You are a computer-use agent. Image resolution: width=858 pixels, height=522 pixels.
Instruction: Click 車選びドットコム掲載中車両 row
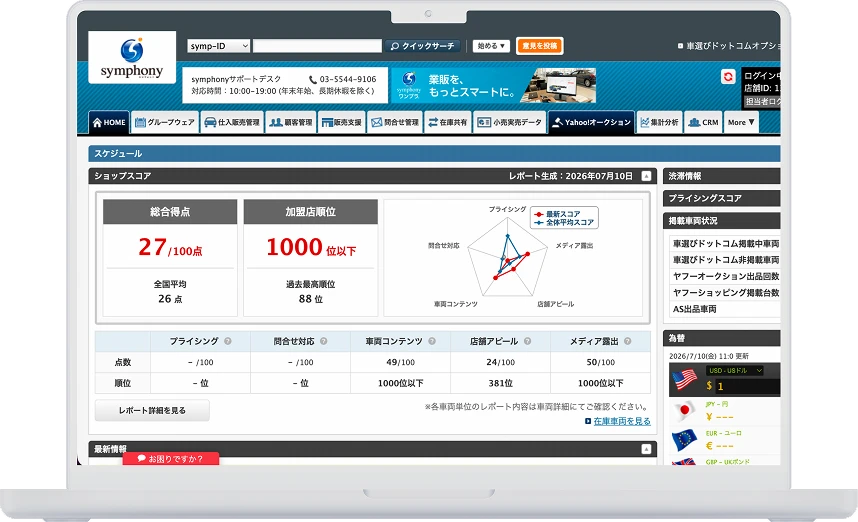point(725,243)
